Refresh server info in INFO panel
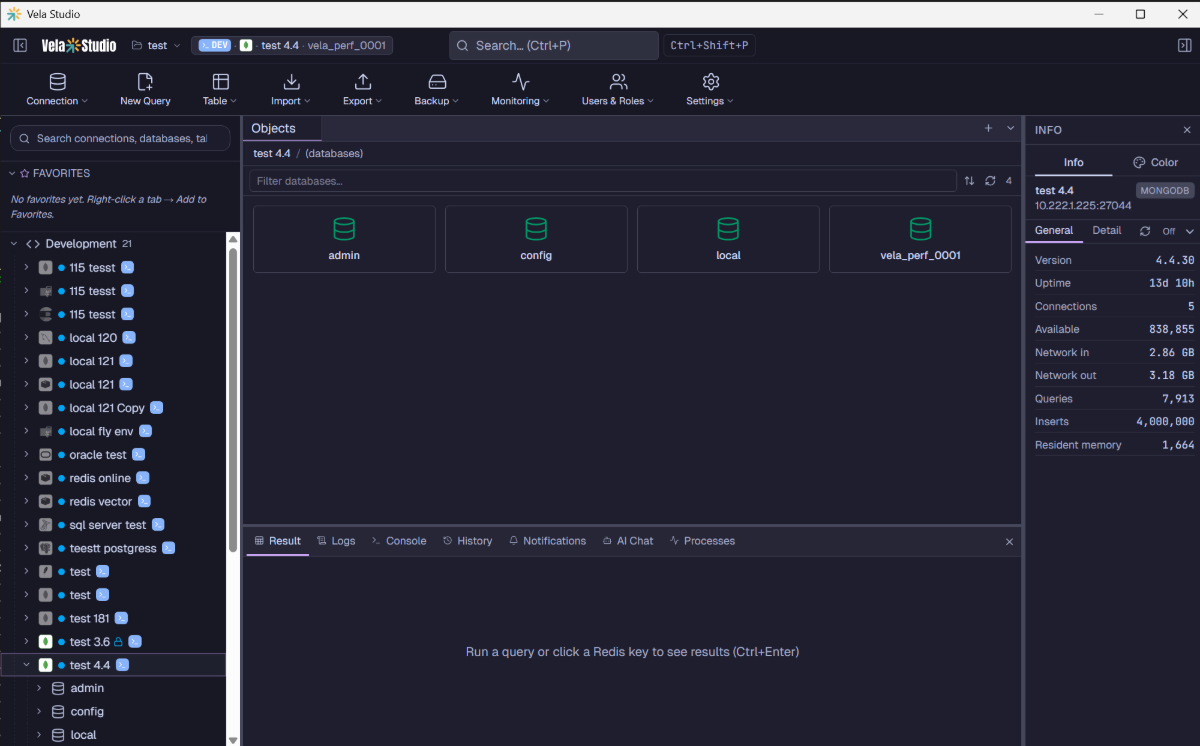 tap(1145, 231)
